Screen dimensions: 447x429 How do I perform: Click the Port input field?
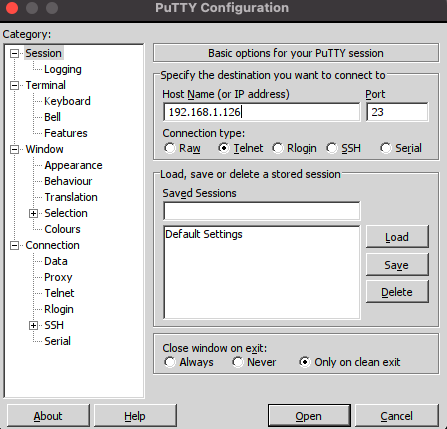pyautogui.click(x=397, y=112)
